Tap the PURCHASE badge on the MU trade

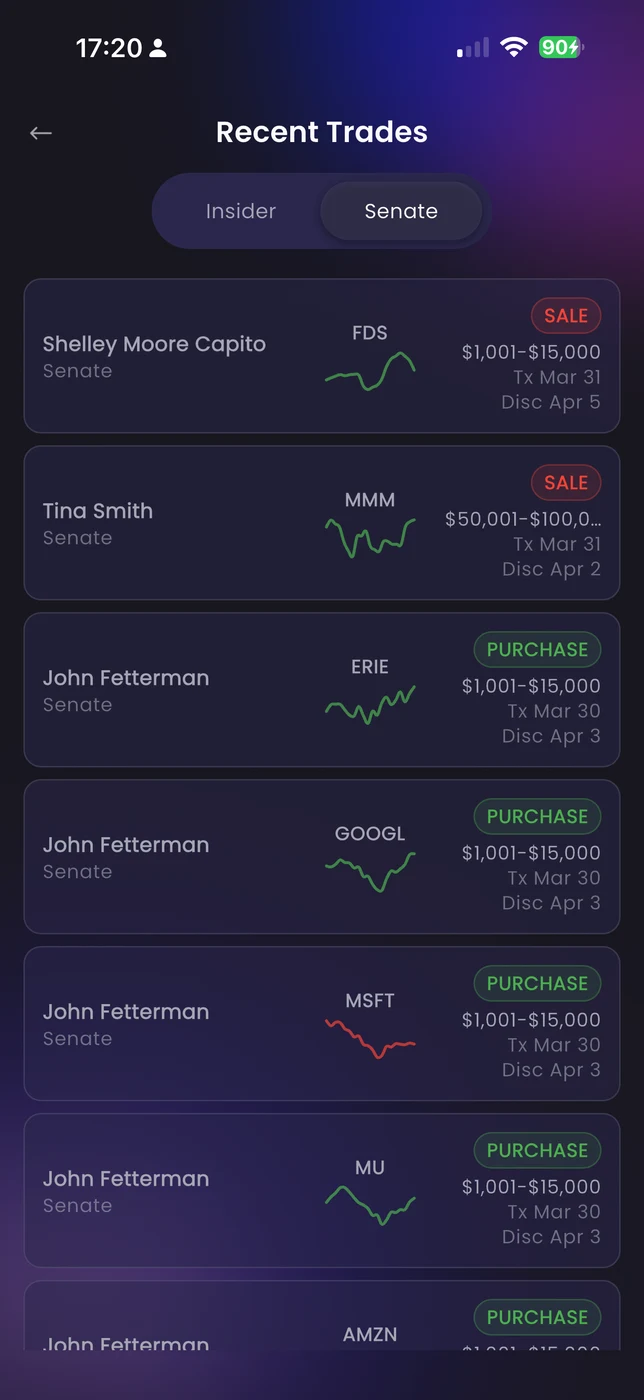[537, 1151]
